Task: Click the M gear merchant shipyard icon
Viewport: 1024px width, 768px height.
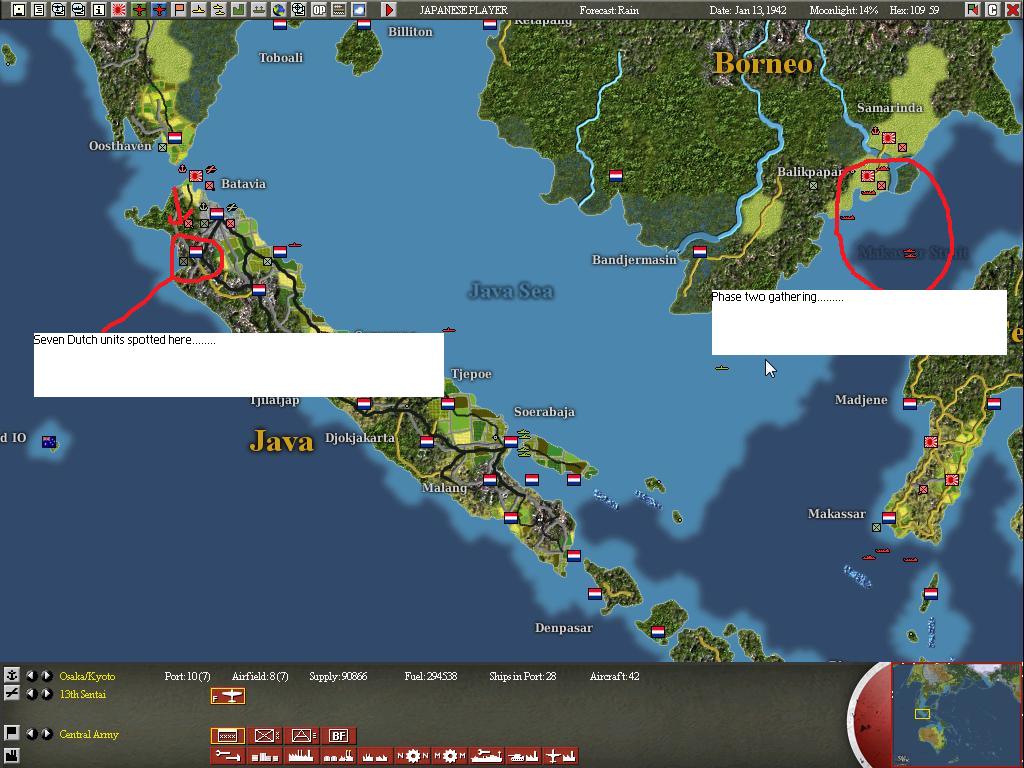Action: click(449, 756)
